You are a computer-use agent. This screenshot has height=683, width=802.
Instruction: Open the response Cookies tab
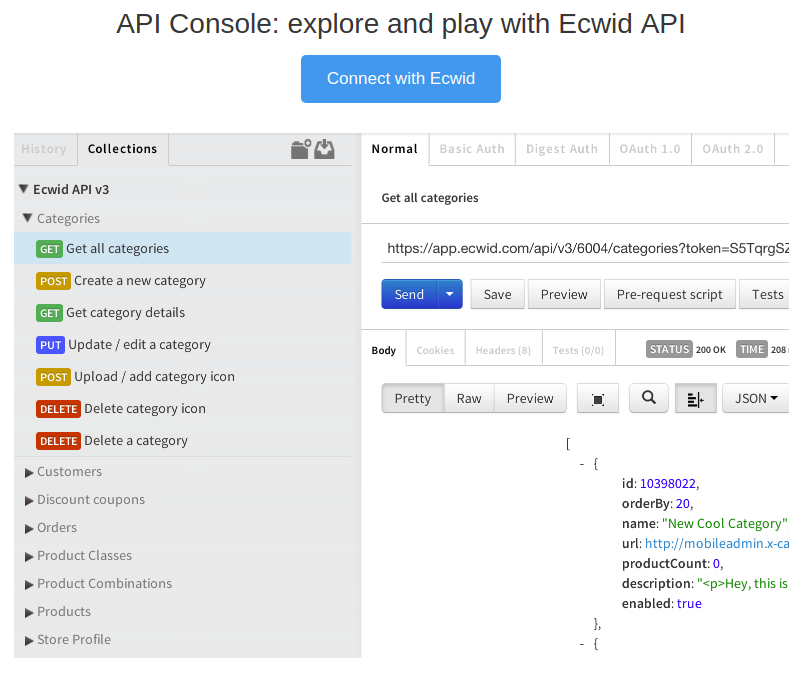point(435,350)
